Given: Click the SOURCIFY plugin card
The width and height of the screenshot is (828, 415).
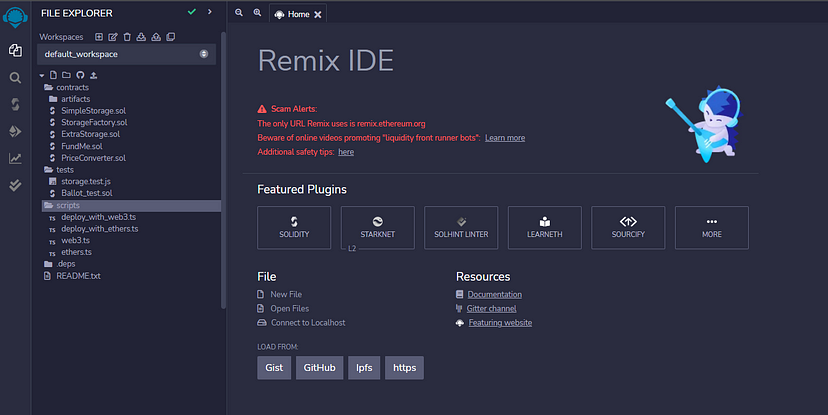Looking at the screenshot, I should coord(628,228).
